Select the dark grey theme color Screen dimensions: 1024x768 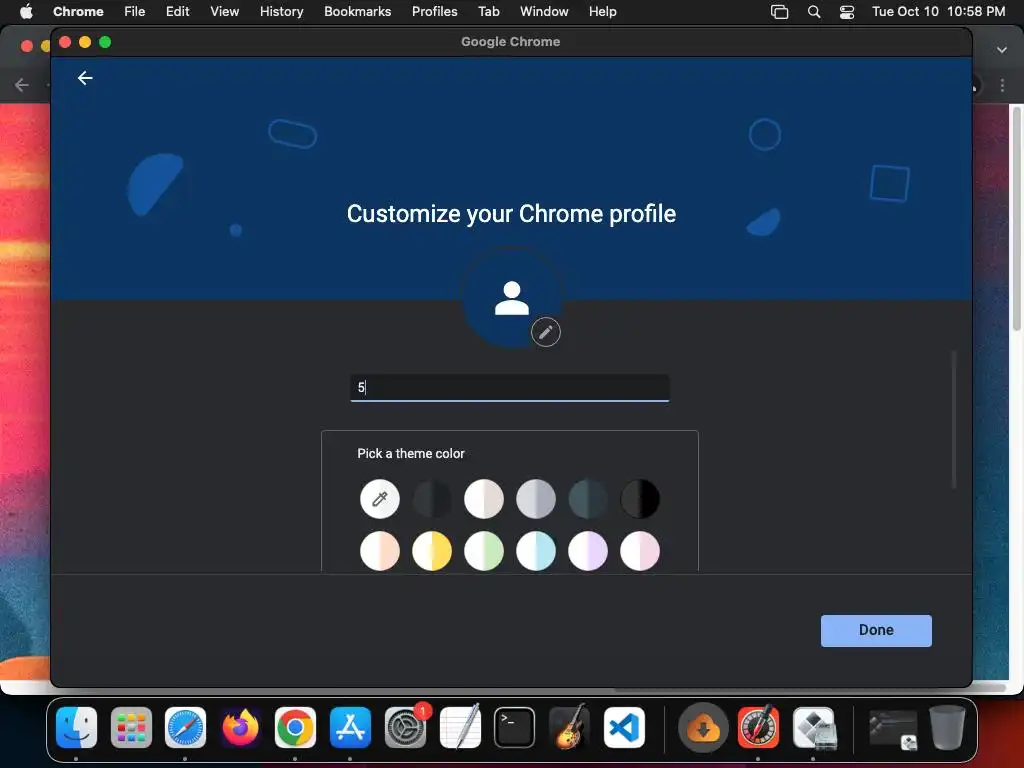pos(432,500)
